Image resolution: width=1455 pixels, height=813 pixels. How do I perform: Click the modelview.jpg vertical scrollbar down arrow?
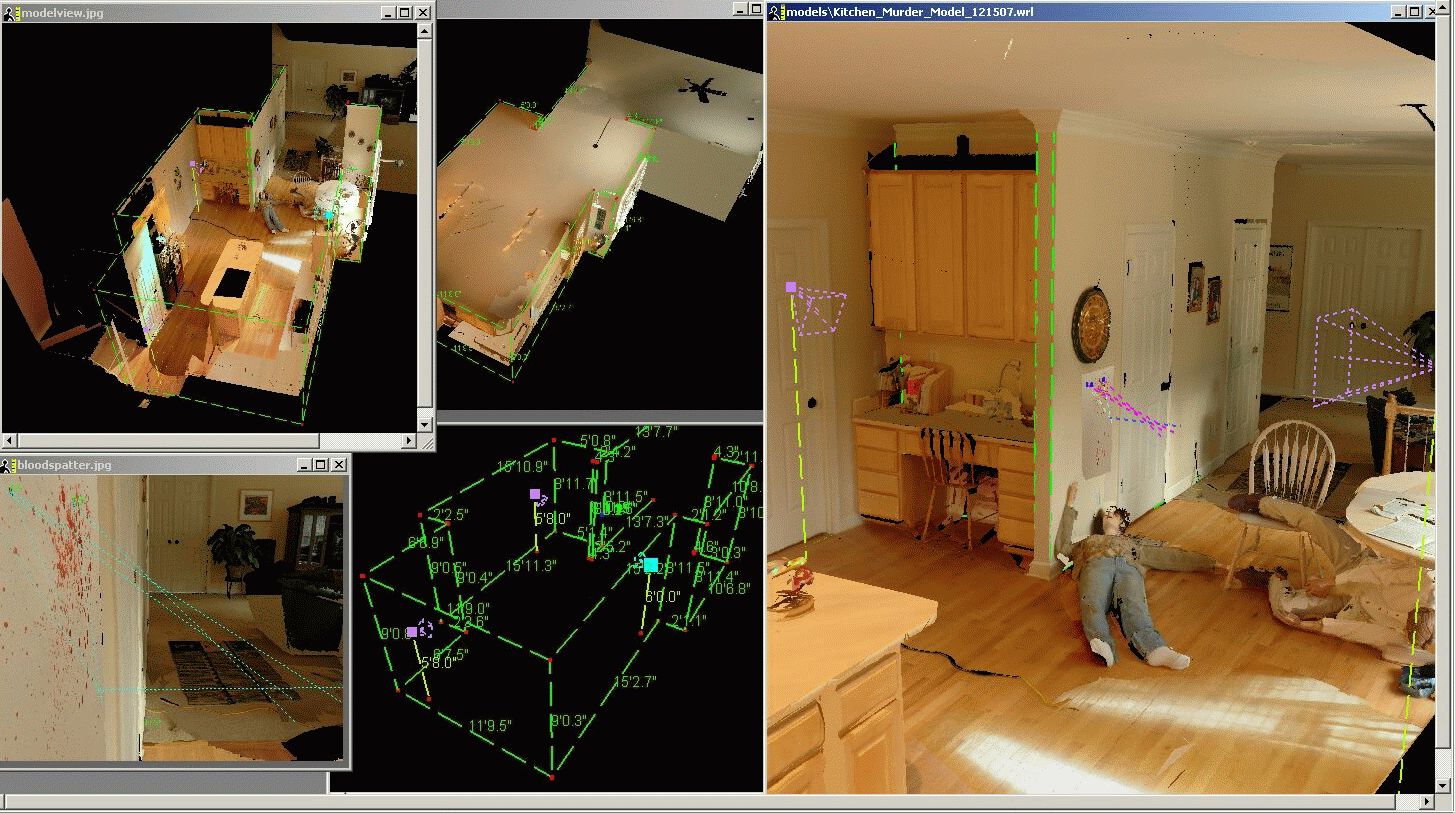[x=425, y=423]
